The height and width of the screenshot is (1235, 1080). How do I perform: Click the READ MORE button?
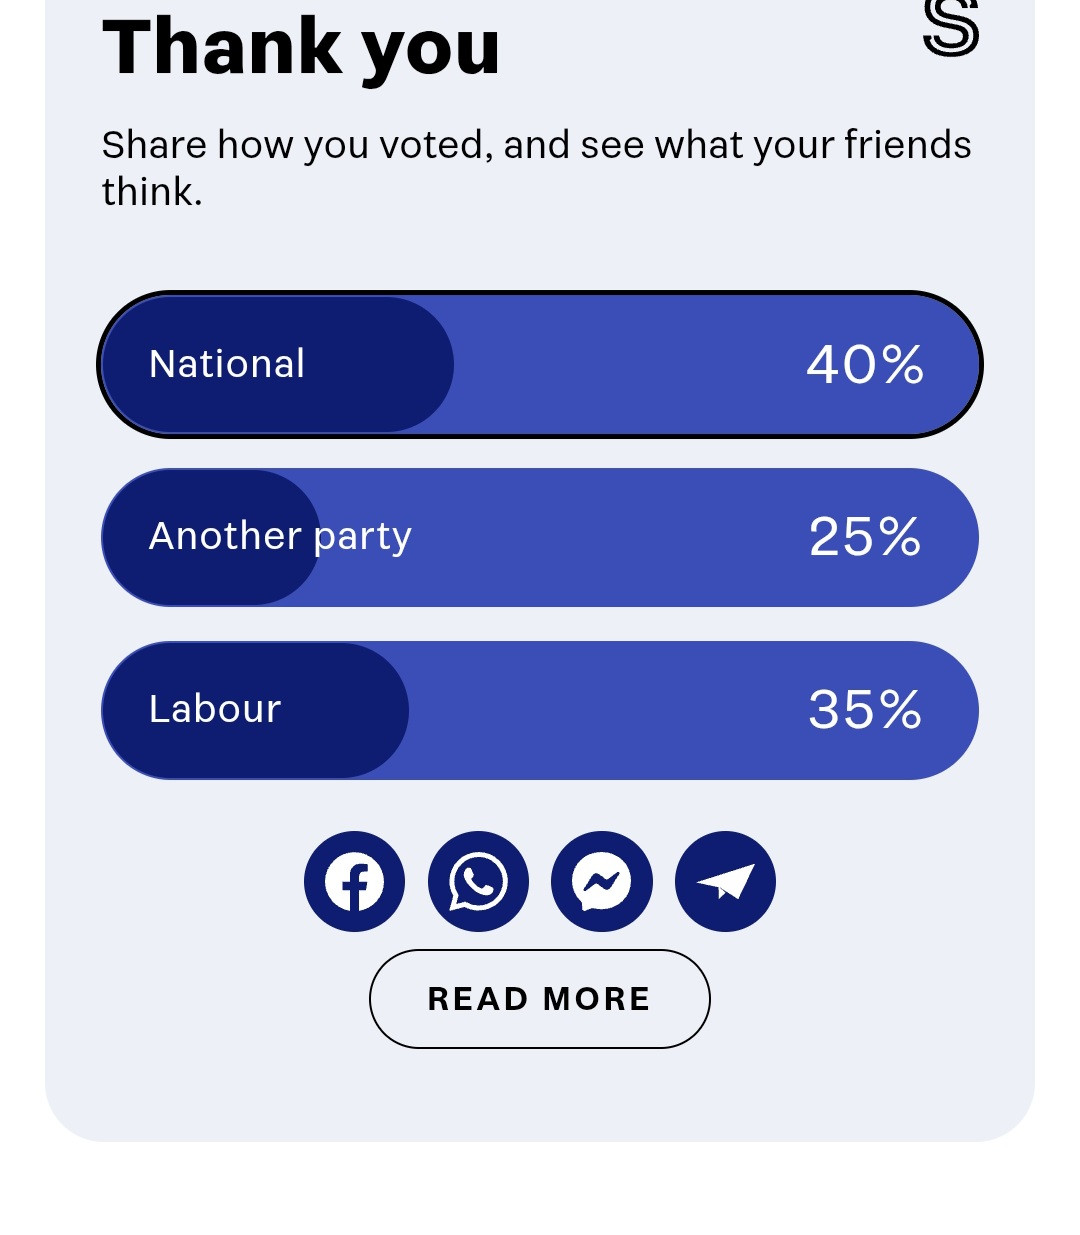click(x=540, y=999)
